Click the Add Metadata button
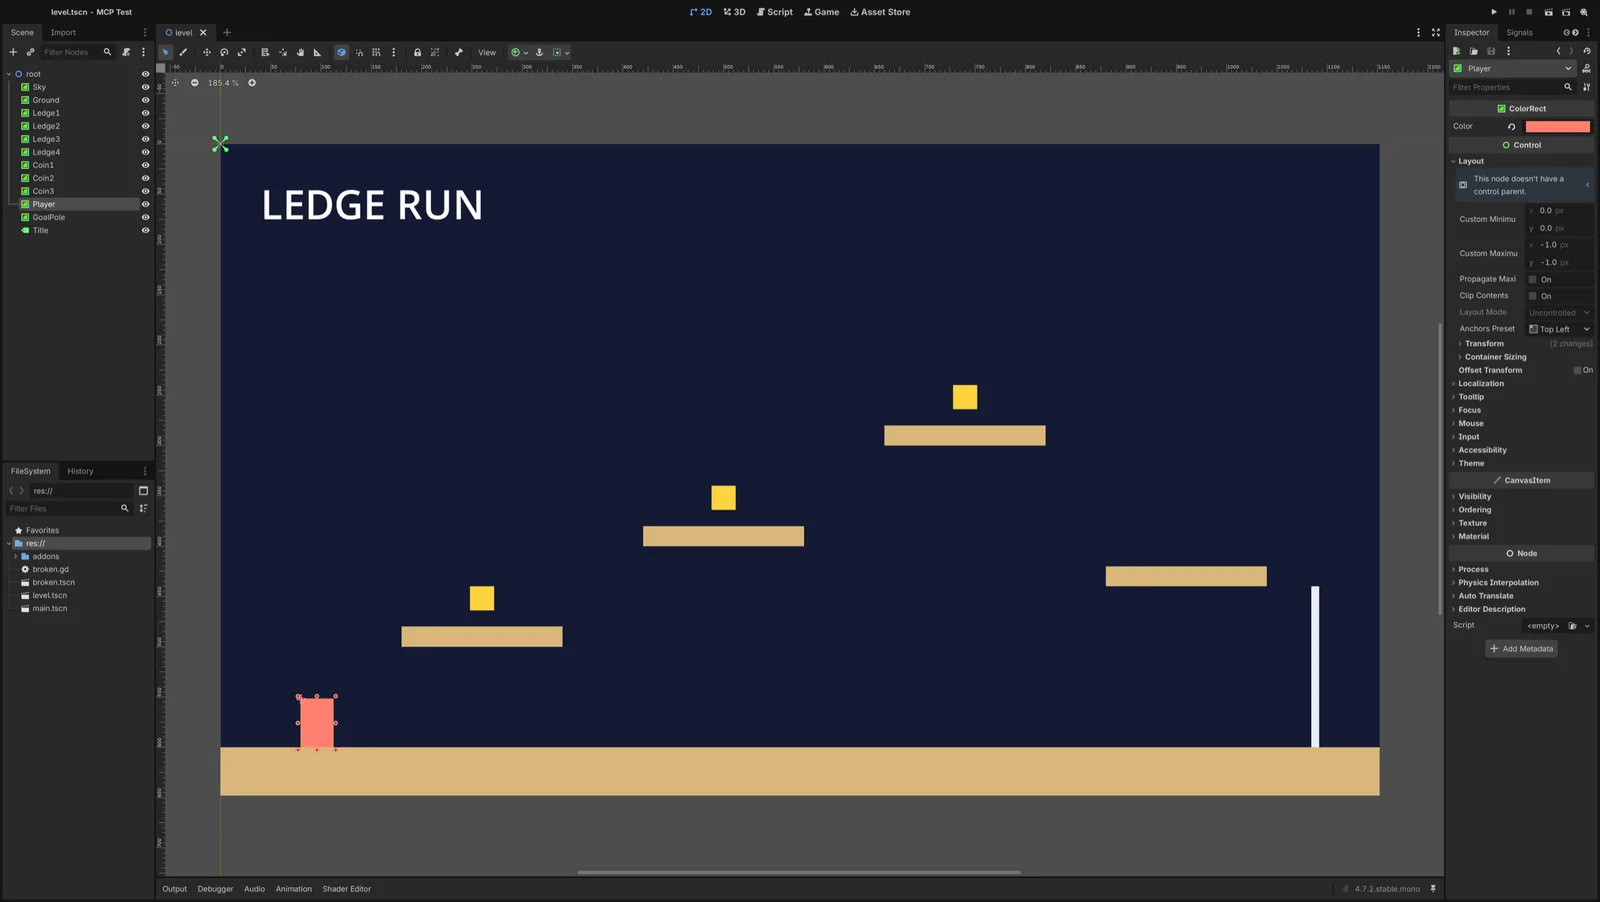Image resolution: width=1600 pixels, height=902 pixels. coord(1521,649)
